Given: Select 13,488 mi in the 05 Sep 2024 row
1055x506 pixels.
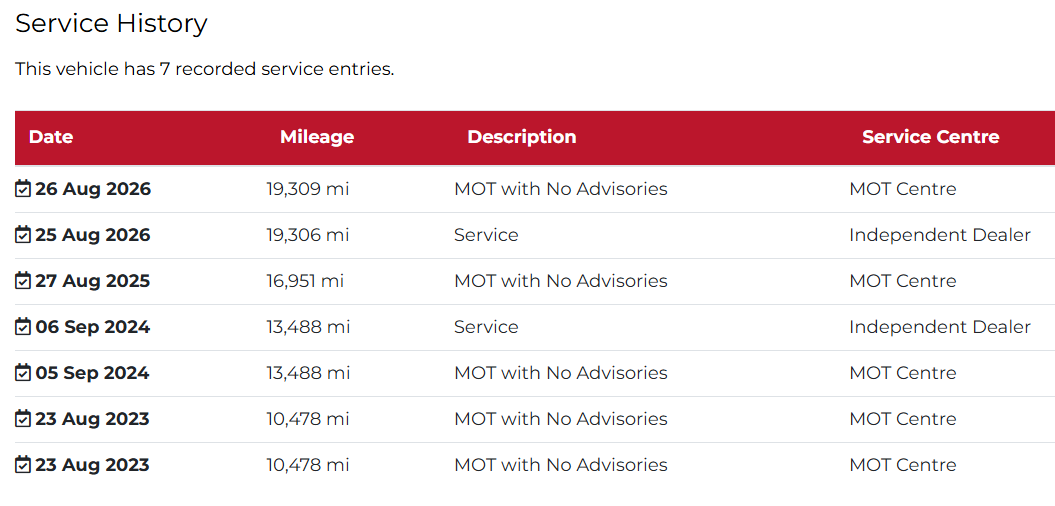Looking at the screenshot, I should click(308, 373).
